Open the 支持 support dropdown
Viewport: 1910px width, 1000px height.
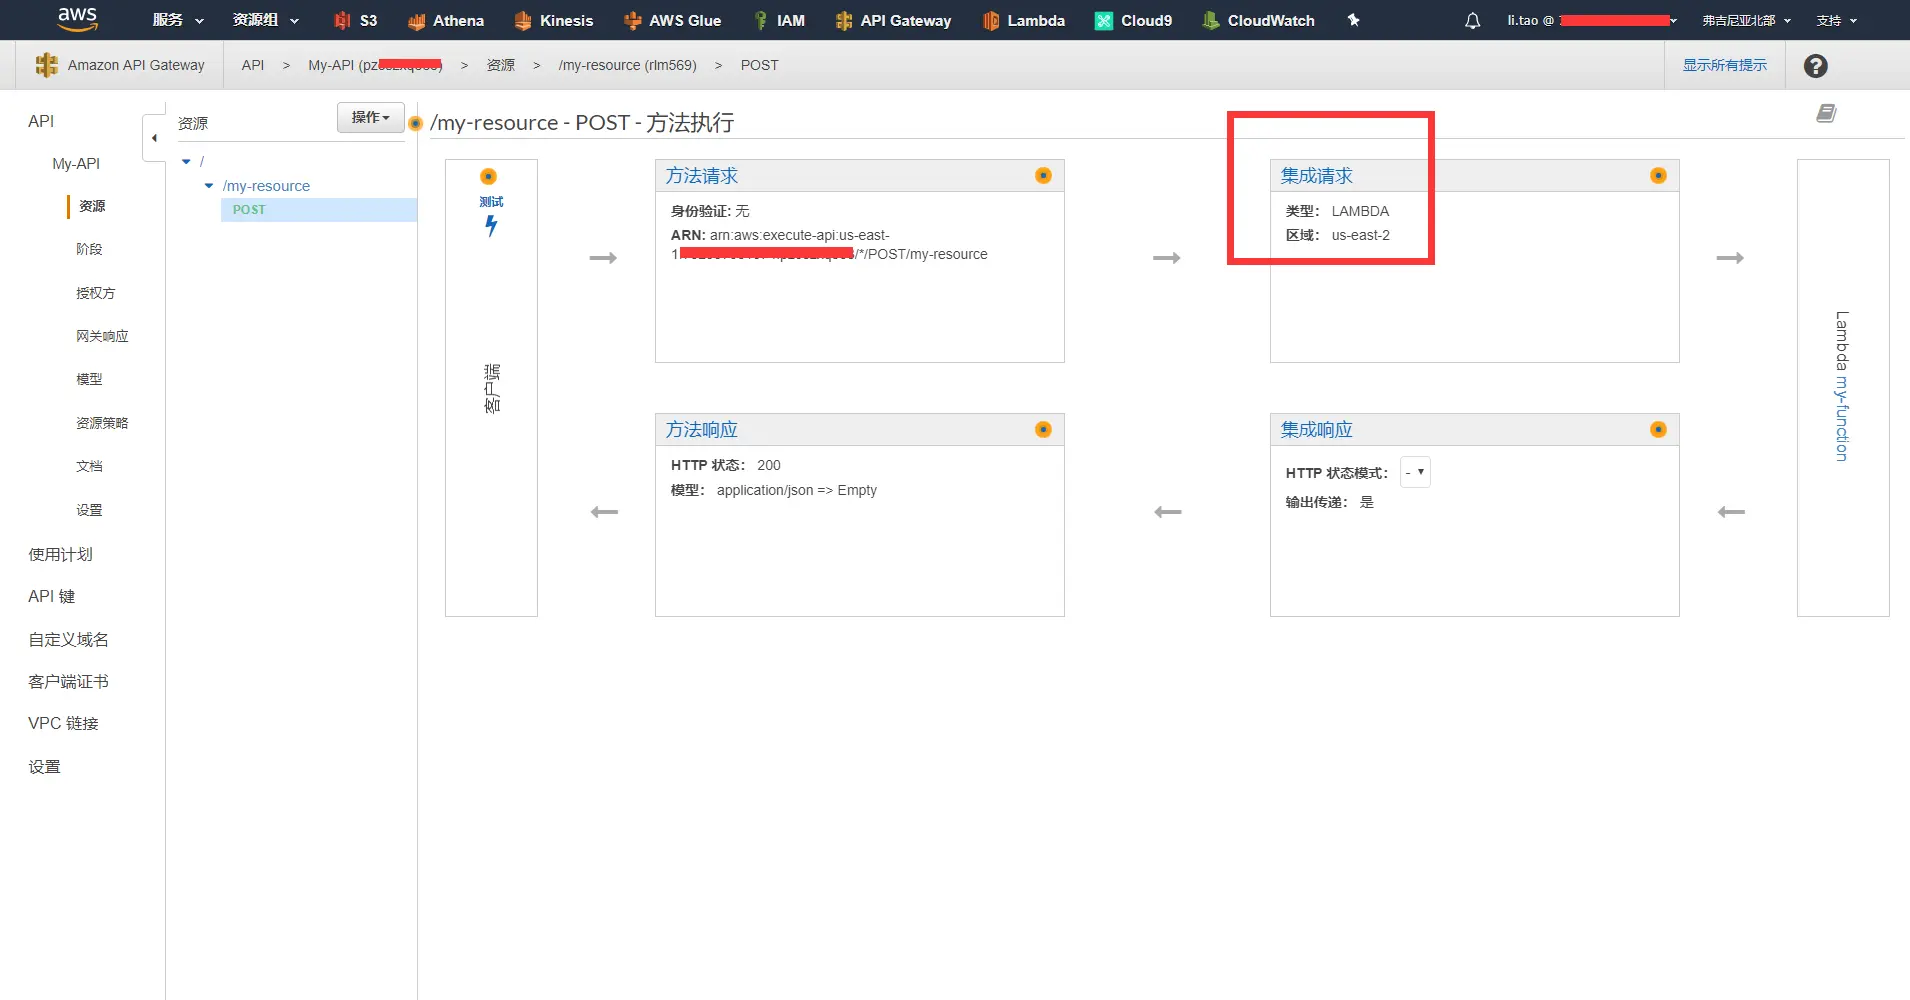tap(1836, 20)
